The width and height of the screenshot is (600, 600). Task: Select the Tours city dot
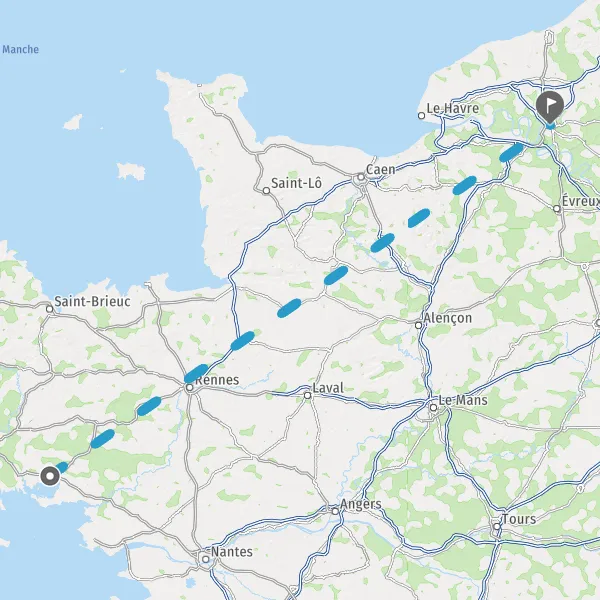(497, 527)
